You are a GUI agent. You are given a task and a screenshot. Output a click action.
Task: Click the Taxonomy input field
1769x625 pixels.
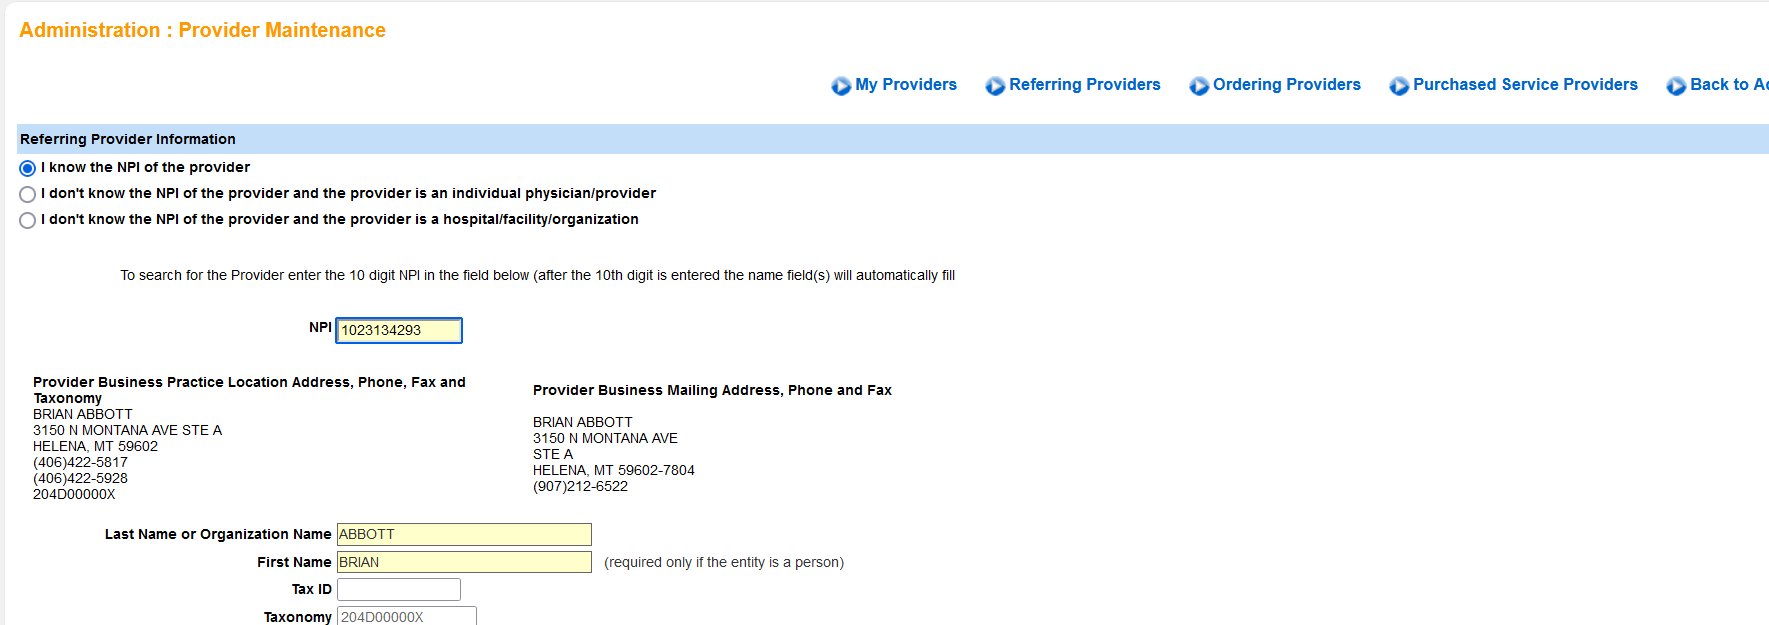406,616
